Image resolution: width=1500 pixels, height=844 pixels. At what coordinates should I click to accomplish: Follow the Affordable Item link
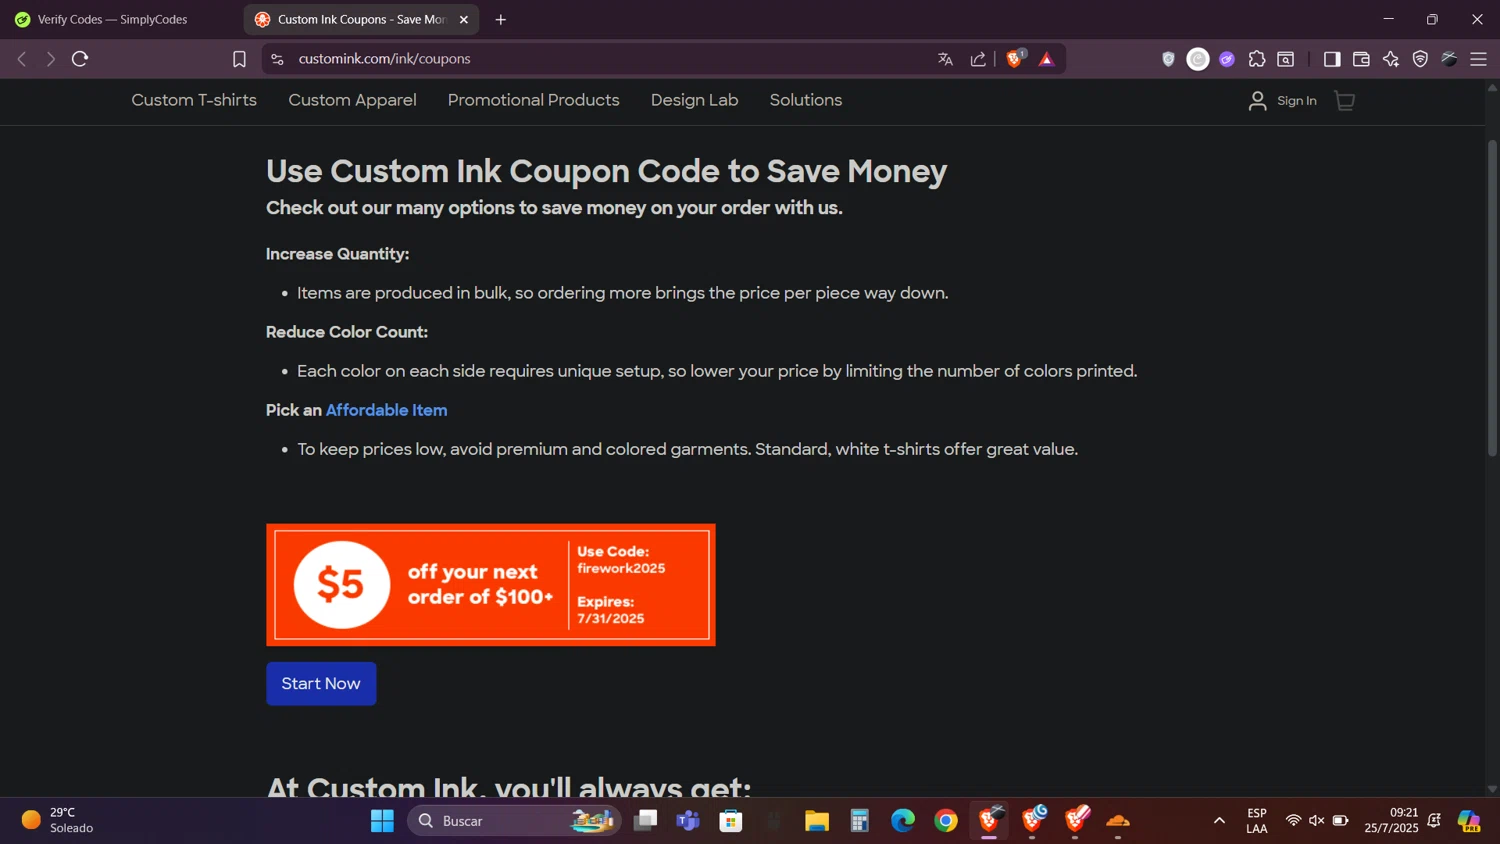pyautogui.click(x=386, y=410)
